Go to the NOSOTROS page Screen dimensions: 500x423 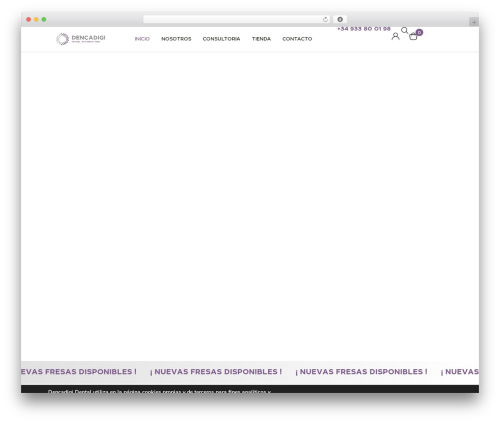coord(176,39)
